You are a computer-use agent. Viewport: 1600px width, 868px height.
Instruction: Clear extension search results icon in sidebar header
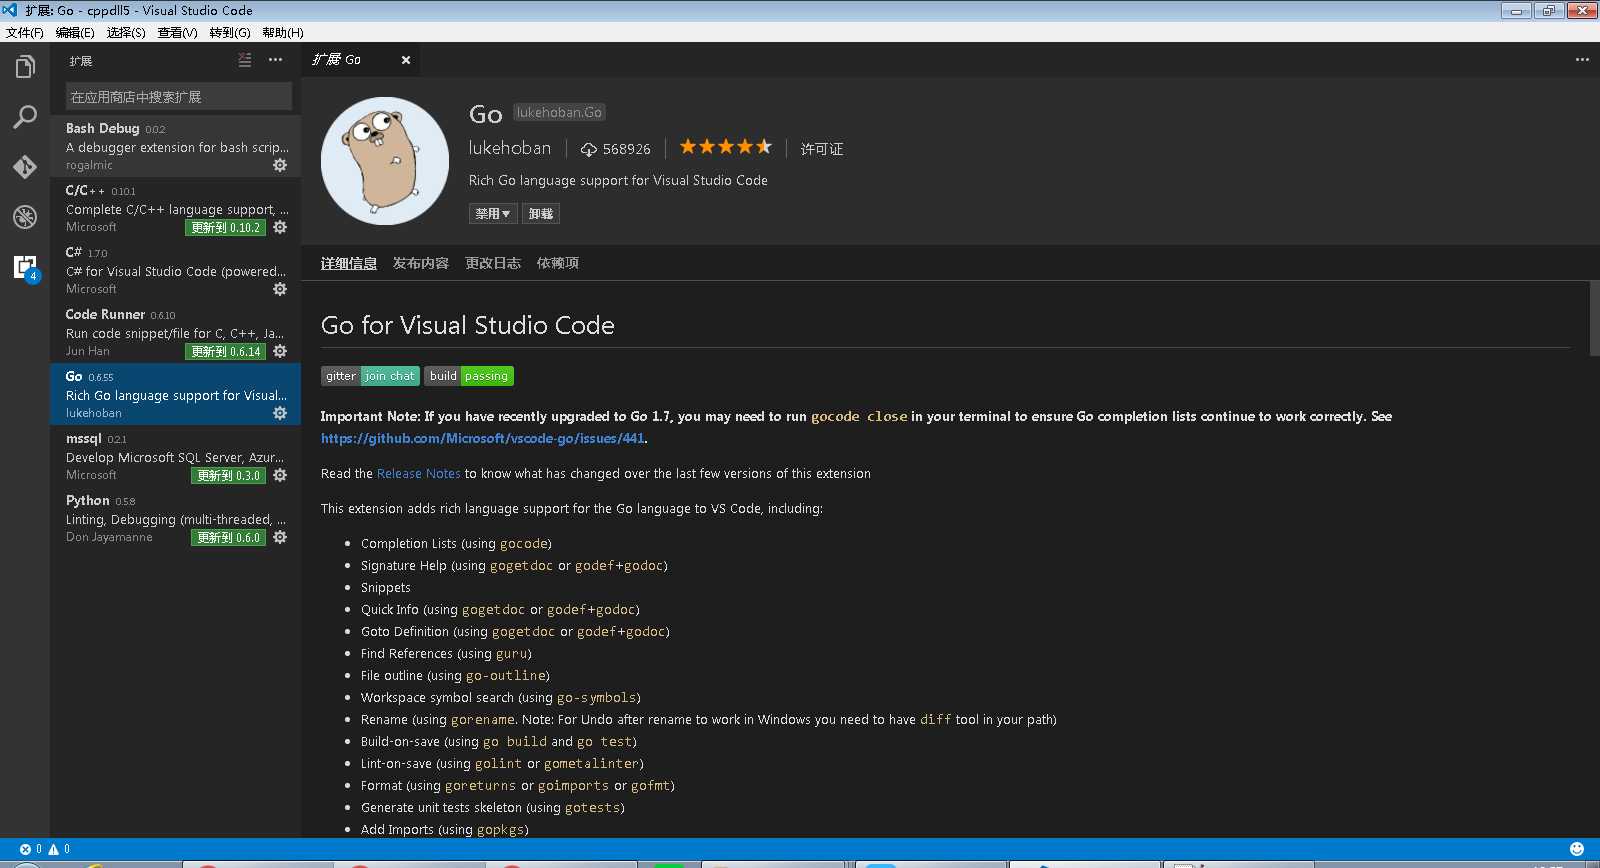click(x=245, y=60)
